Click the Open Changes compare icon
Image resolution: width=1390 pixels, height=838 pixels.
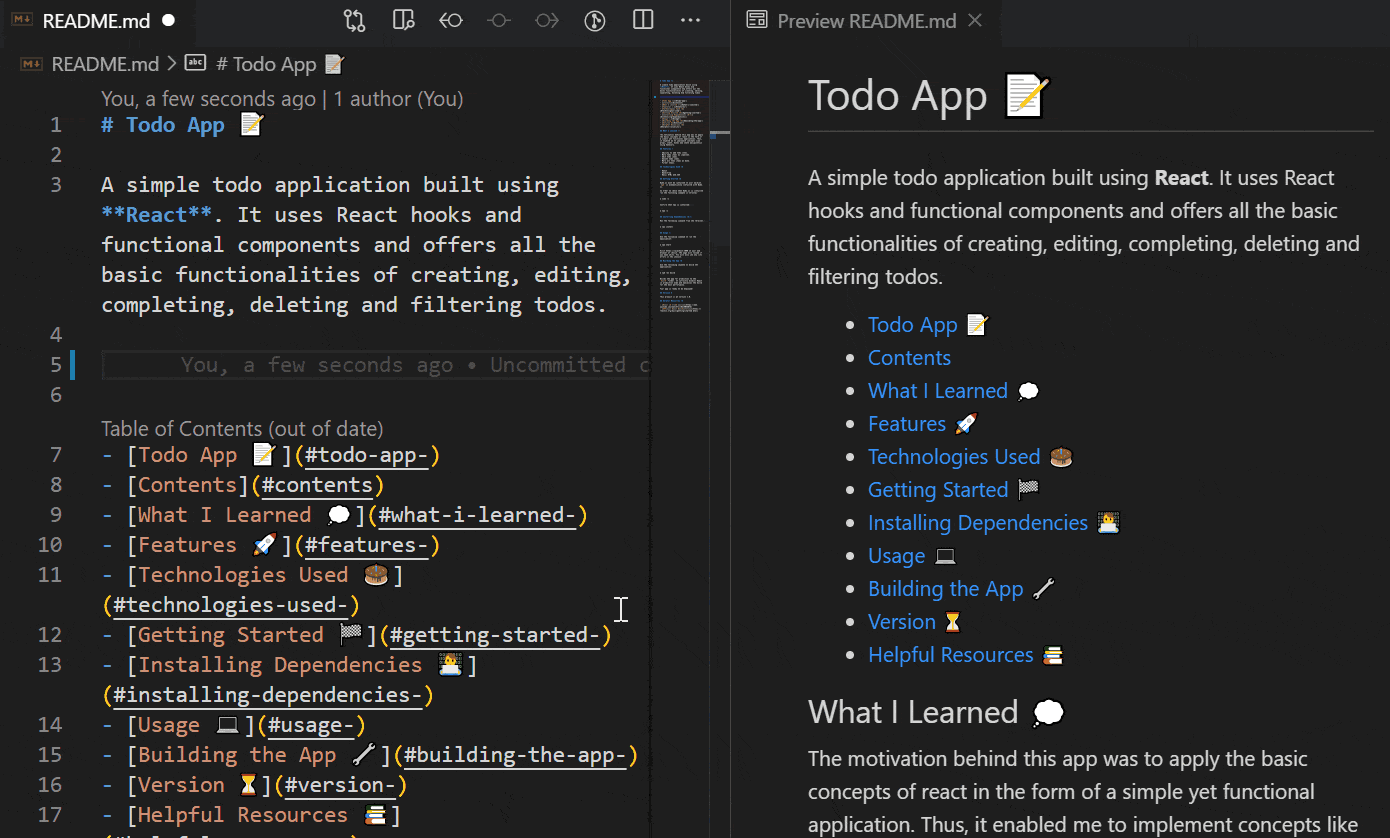[354, 20]
